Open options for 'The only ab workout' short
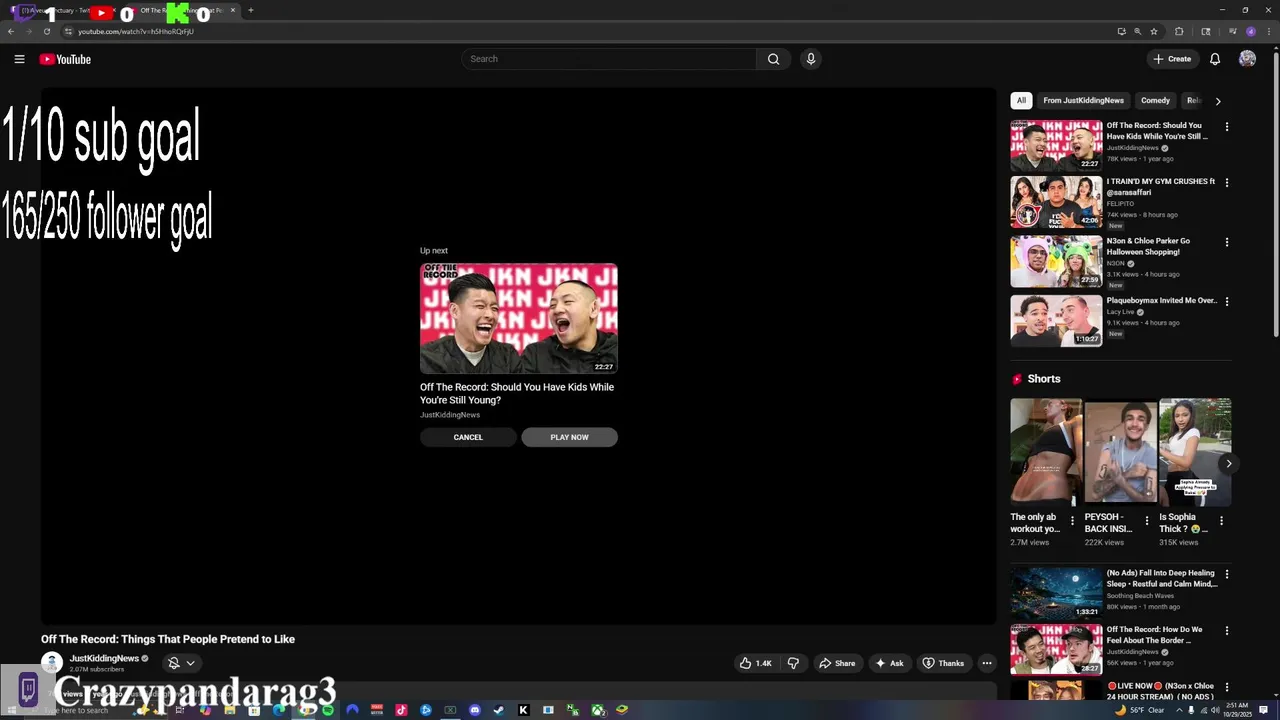This screenshot has height=720, width=1280. [1072, 521]
